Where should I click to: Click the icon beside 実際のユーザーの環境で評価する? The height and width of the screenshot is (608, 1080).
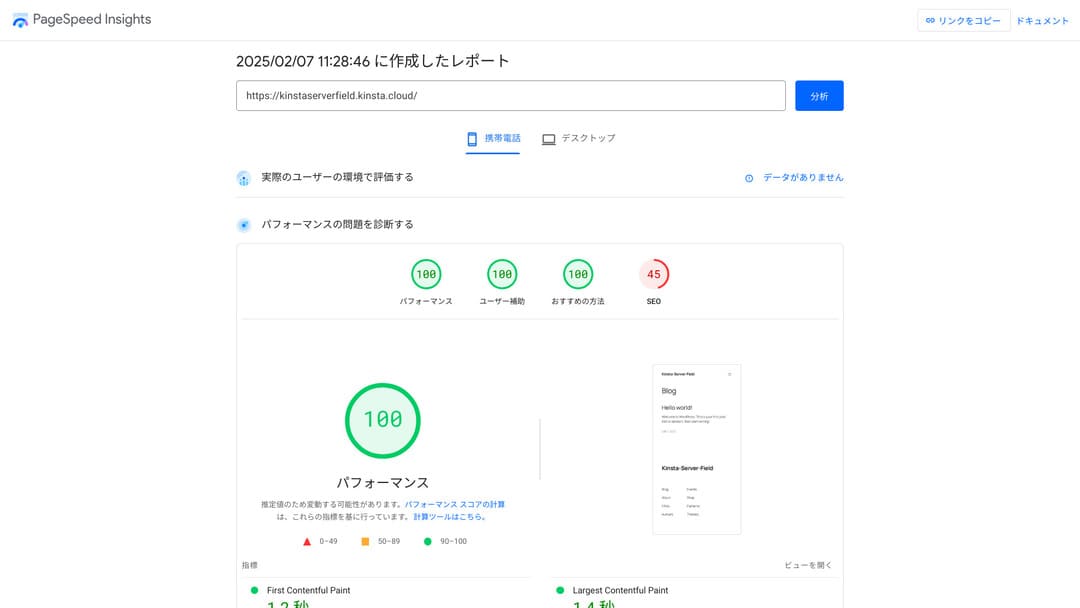coord(243,178)
